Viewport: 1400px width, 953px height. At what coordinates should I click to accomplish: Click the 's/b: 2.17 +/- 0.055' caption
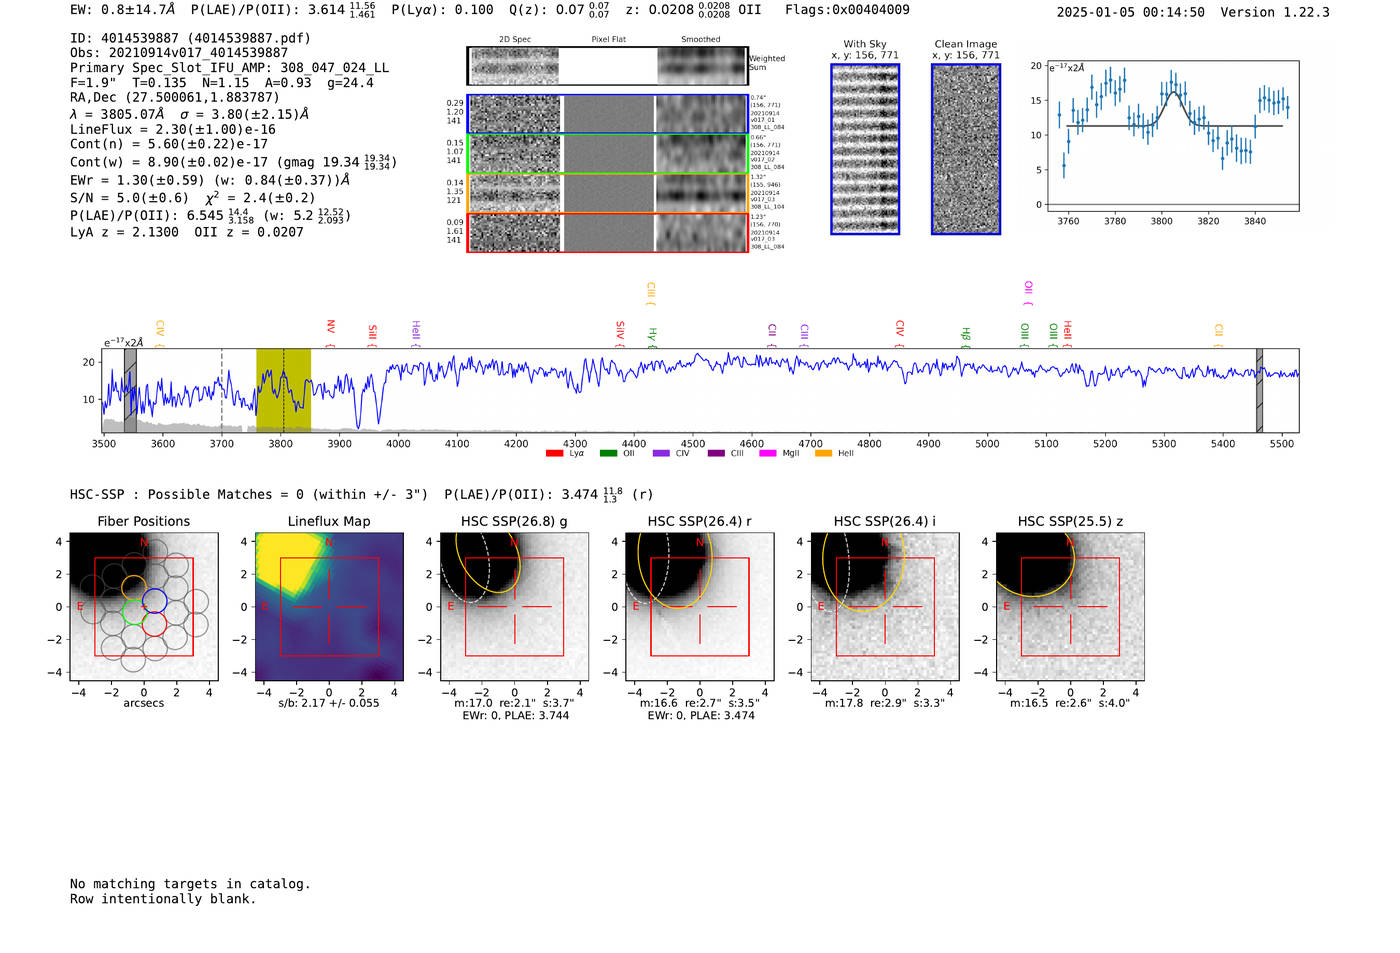(x=329, y=703)
